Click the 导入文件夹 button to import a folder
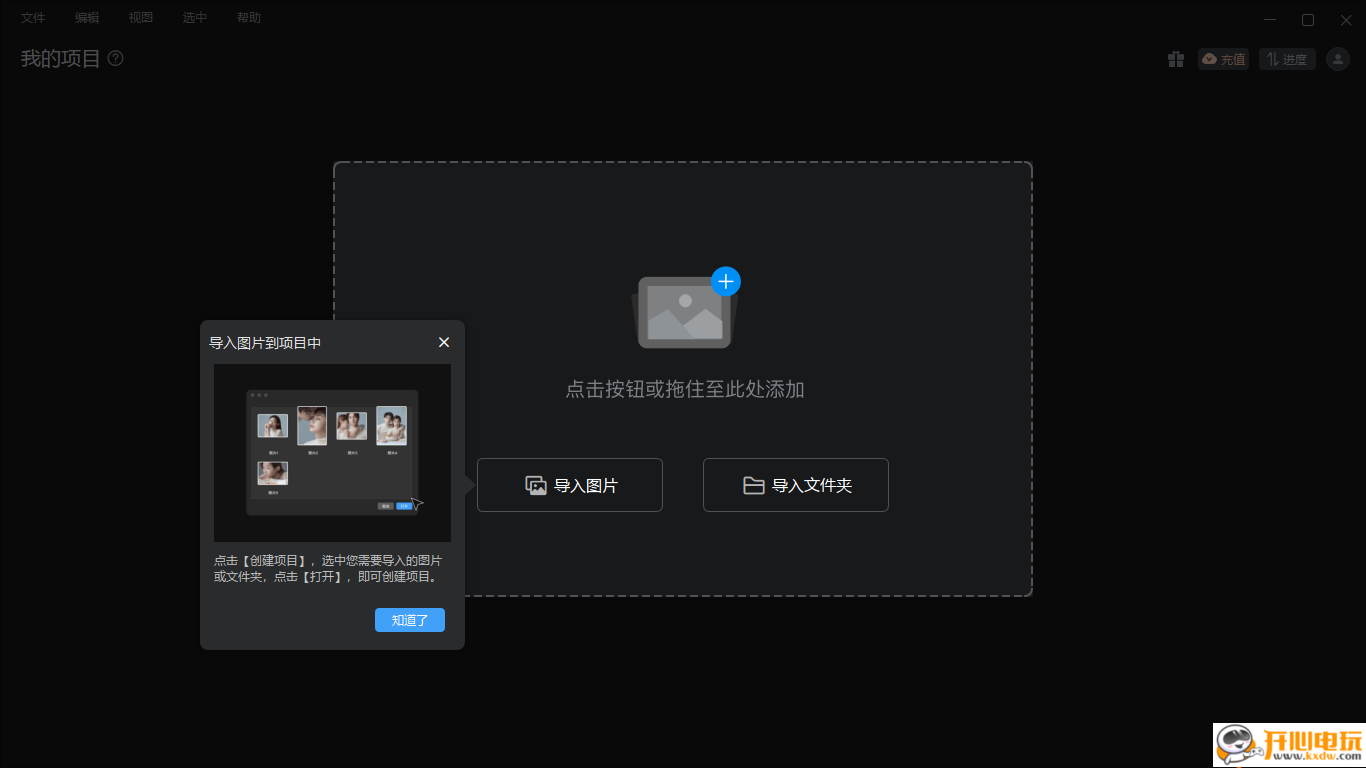Image resolution: width=1366 pixels, height=768 pixels. 796,484
